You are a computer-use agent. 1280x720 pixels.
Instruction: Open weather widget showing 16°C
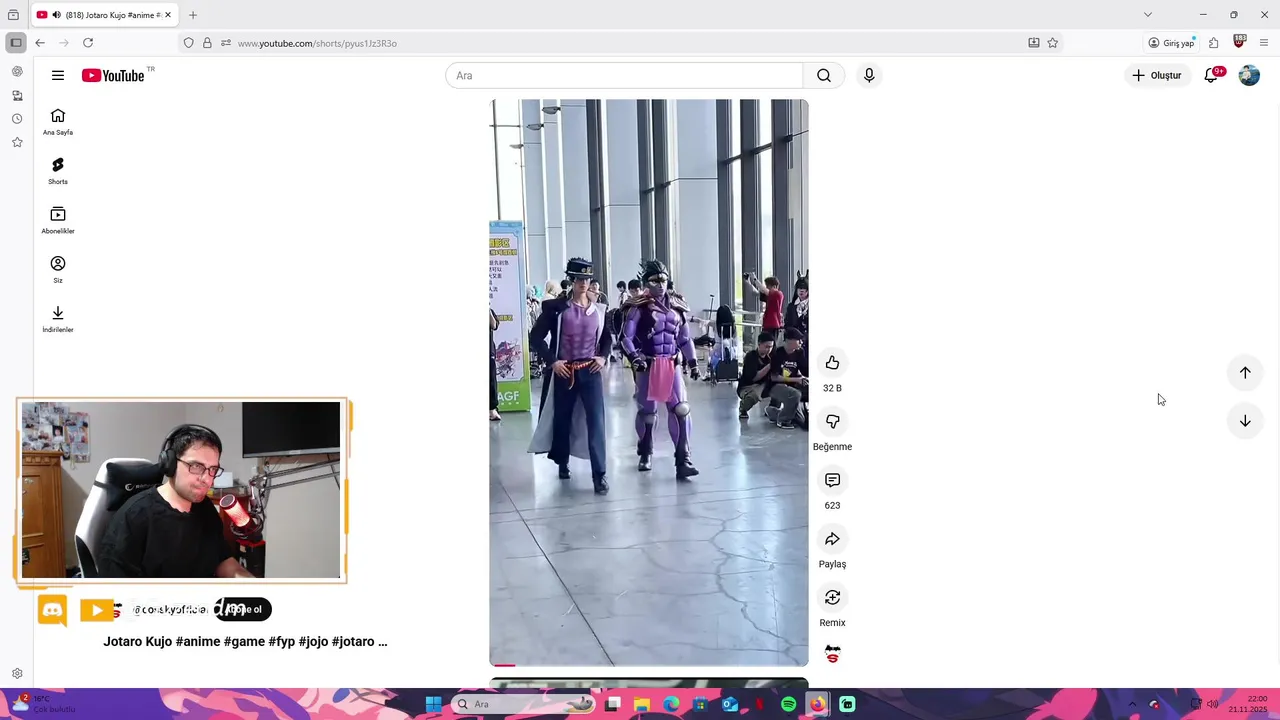point(42,704)
